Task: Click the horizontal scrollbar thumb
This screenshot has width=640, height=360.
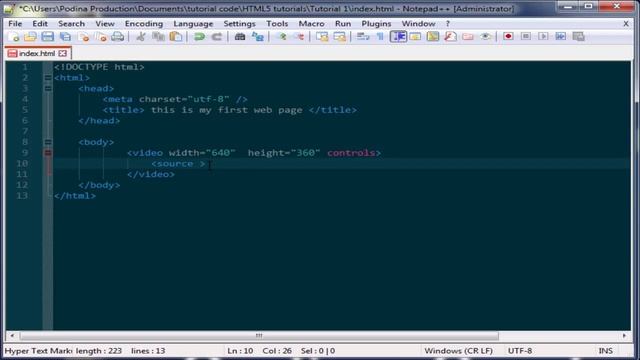Action: [259, 336]
